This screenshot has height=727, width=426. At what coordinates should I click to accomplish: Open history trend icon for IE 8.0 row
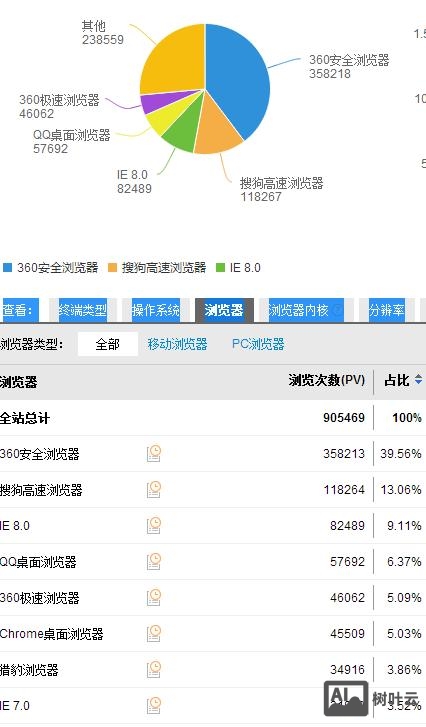point(154,525)
